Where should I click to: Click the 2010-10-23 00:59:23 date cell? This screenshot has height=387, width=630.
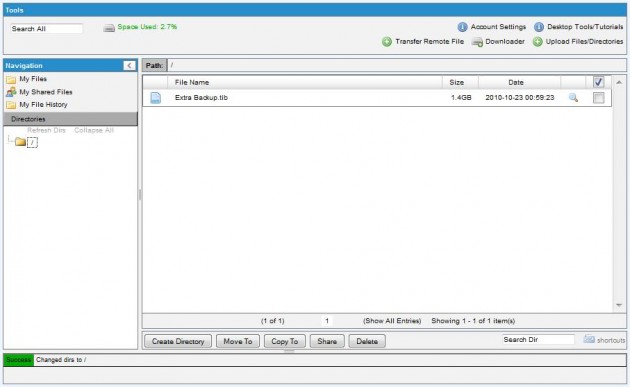[520, 98]
